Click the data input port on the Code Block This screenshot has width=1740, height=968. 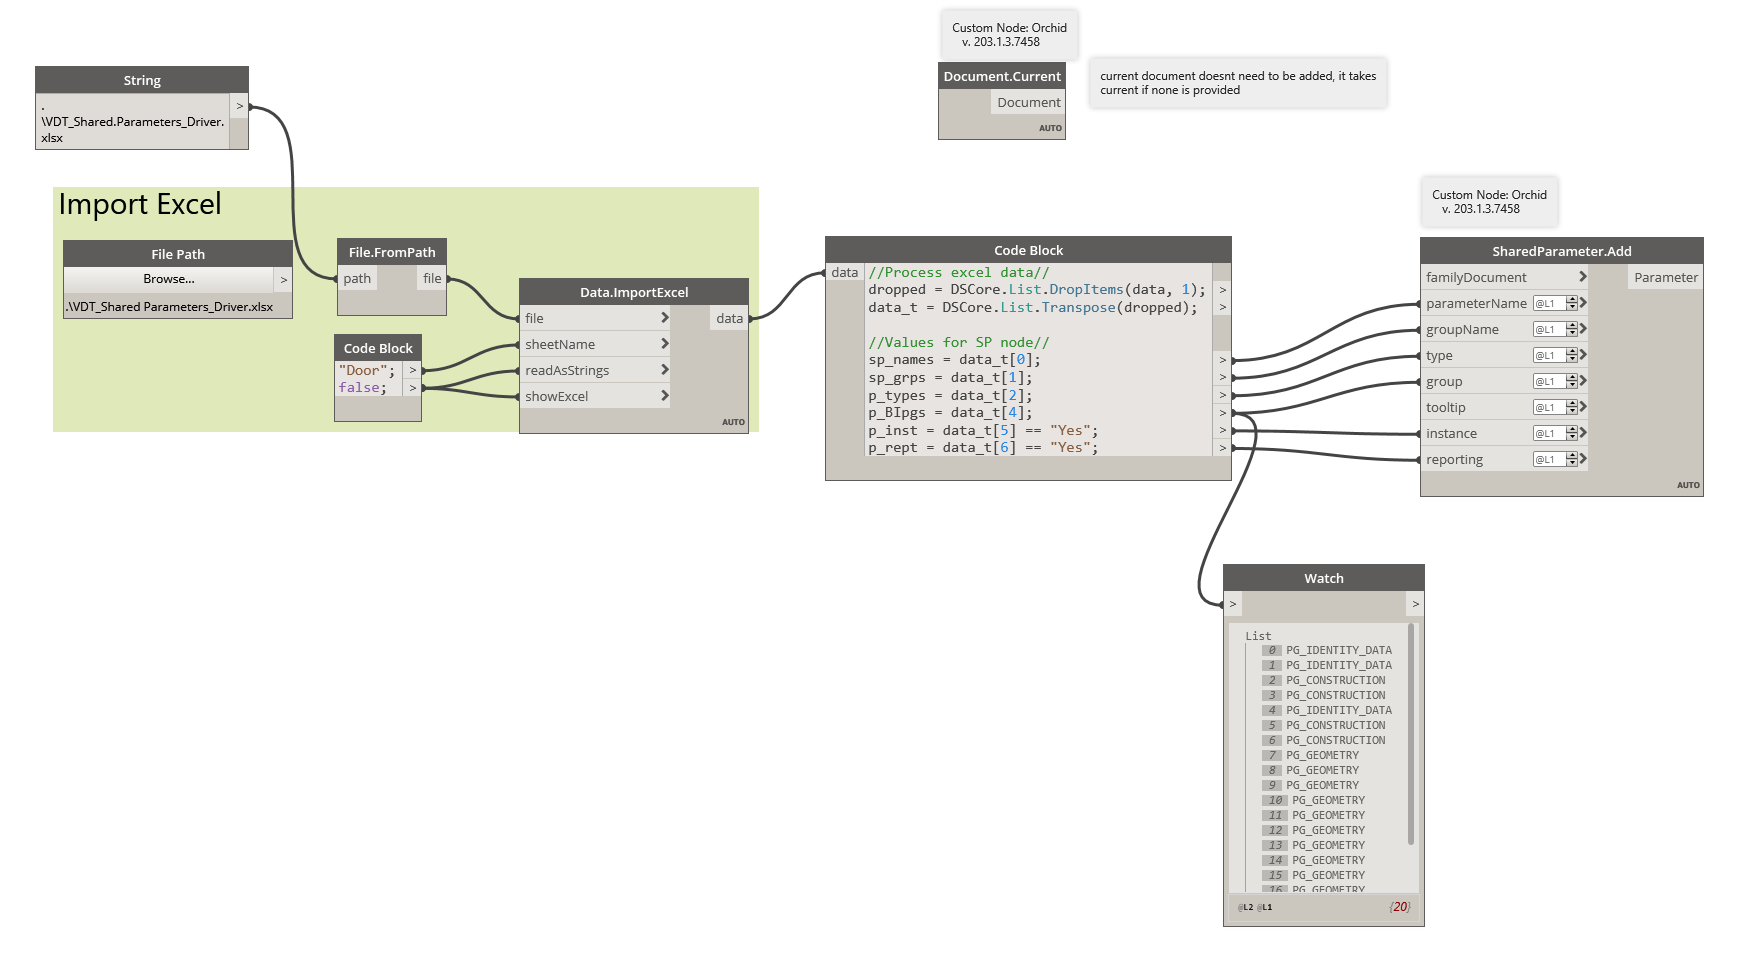pos(845,272)
